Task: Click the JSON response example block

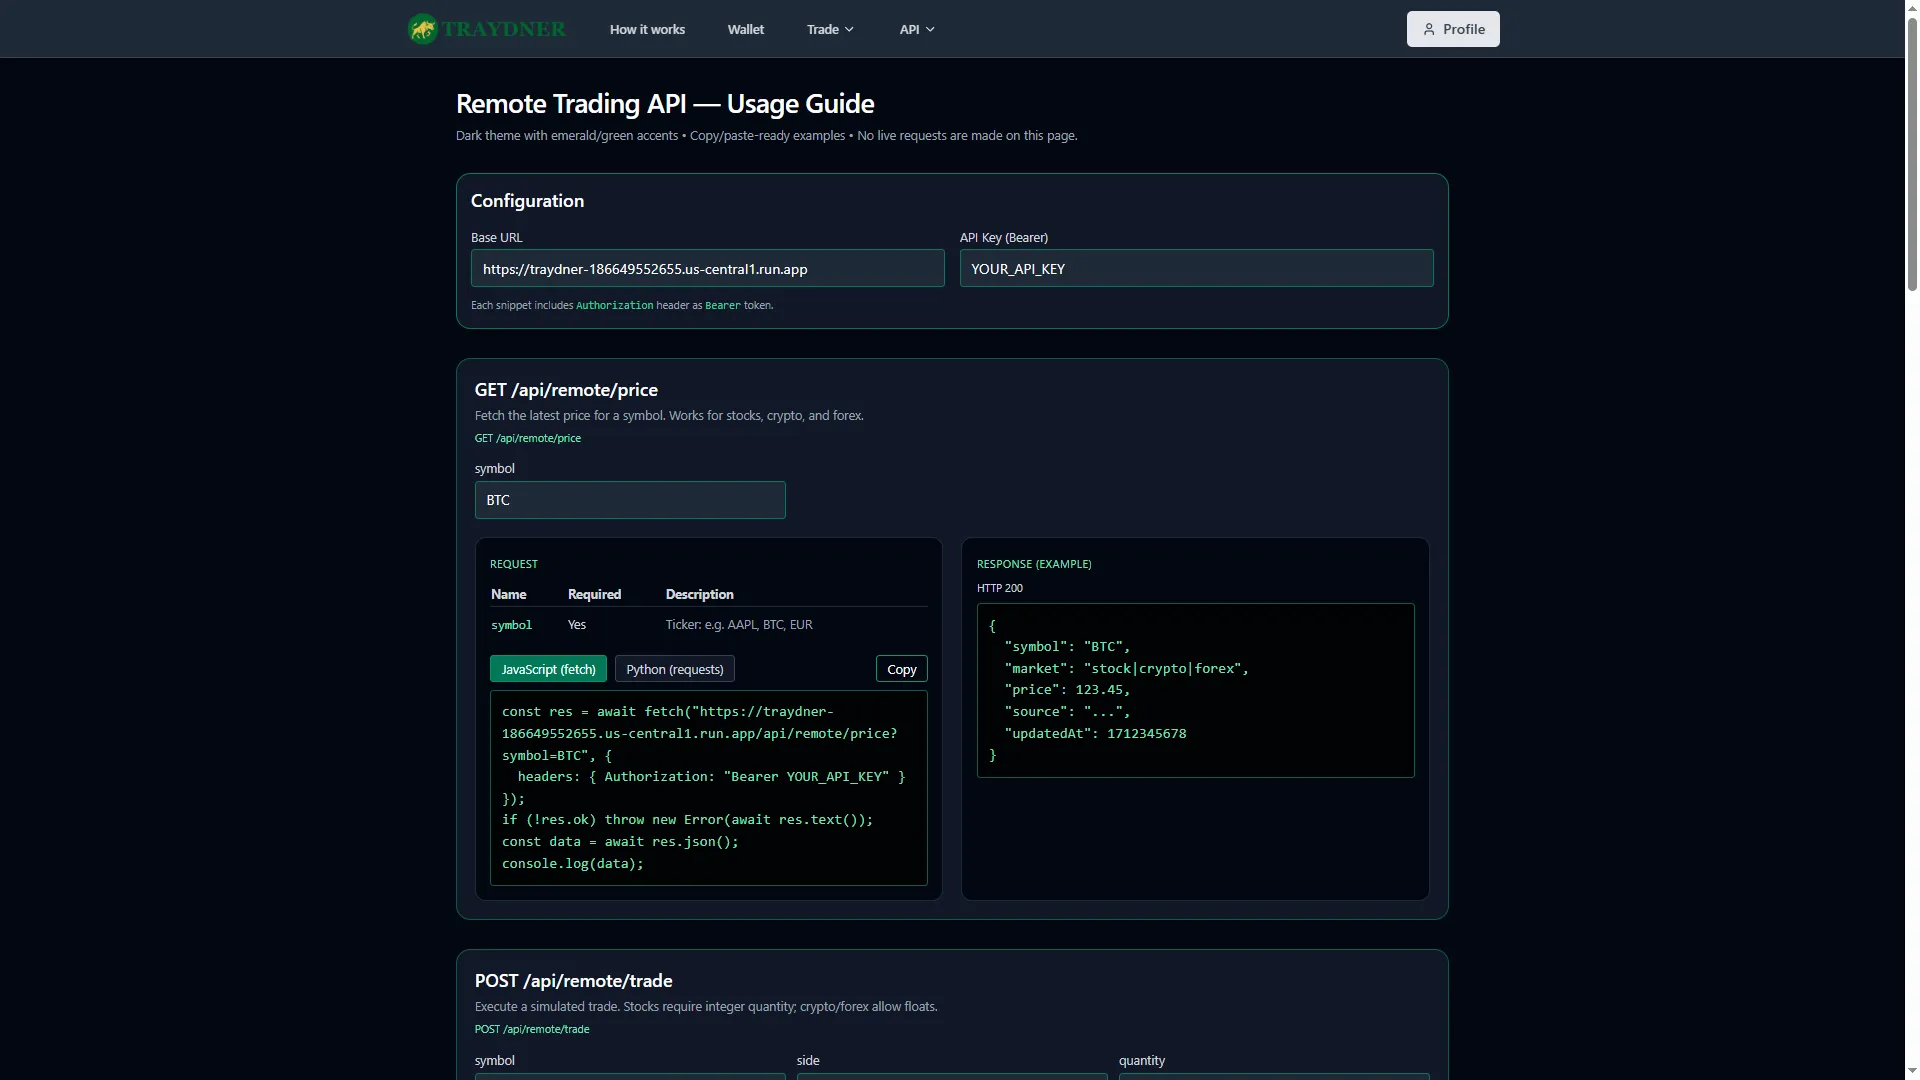Action: [1195, 690]
